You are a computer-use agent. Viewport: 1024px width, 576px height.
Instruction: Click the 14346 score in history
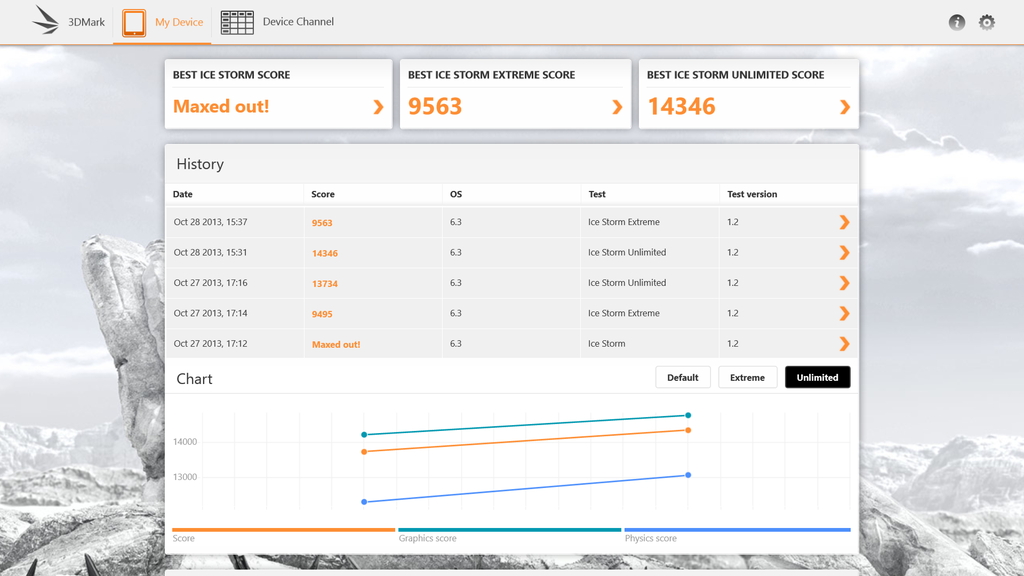pyautogui.click(x=325, y=253)
